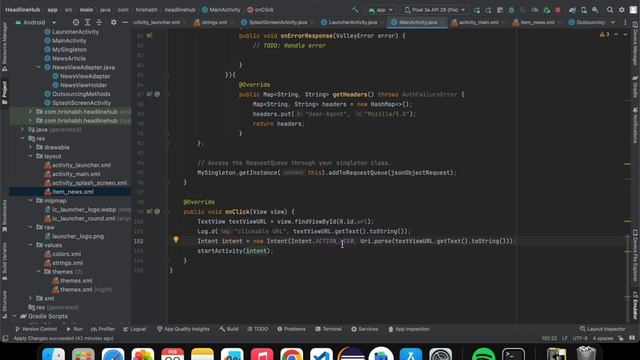640x360 pixels.
Task: Open Problems tool window
Action: 291,329
